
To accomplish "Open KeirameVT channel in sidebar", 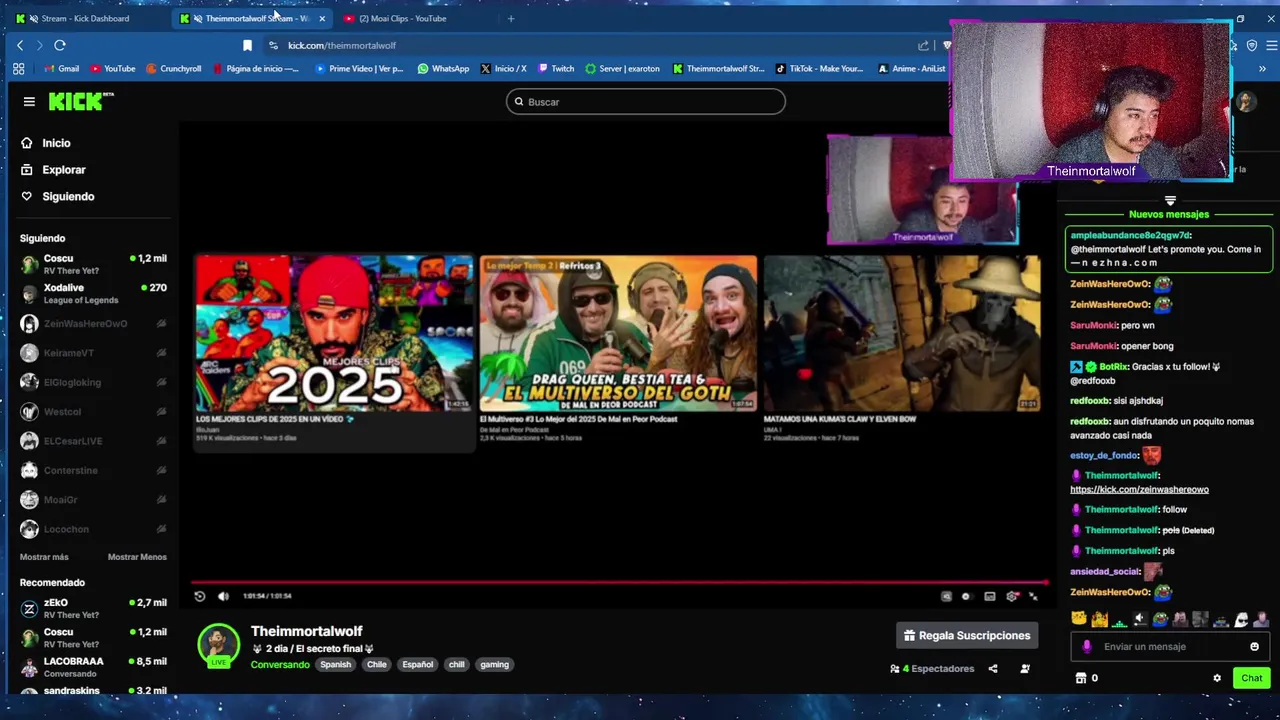I will tap(93, 353).
